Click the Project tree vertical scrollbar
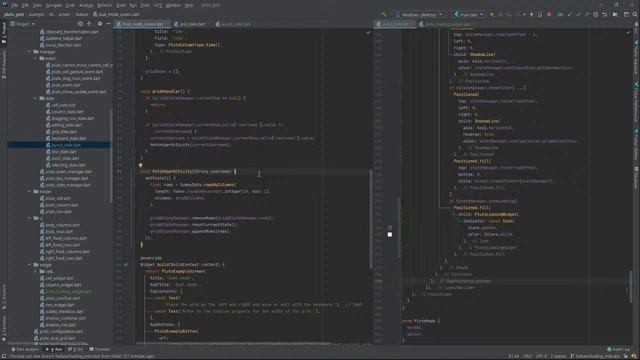Screen dimensions: 640x360 pos(111,155)
